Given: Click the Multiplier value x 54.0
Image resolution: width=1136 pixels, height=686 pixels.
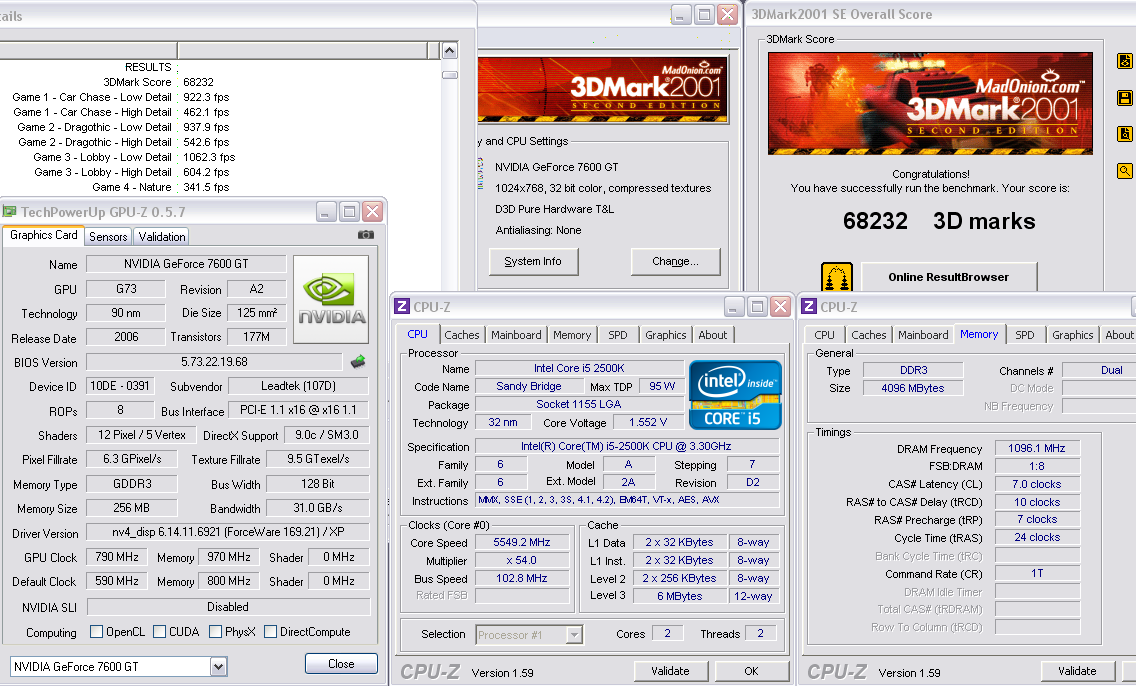Looking at the screenshot, I should click(522, 560).
